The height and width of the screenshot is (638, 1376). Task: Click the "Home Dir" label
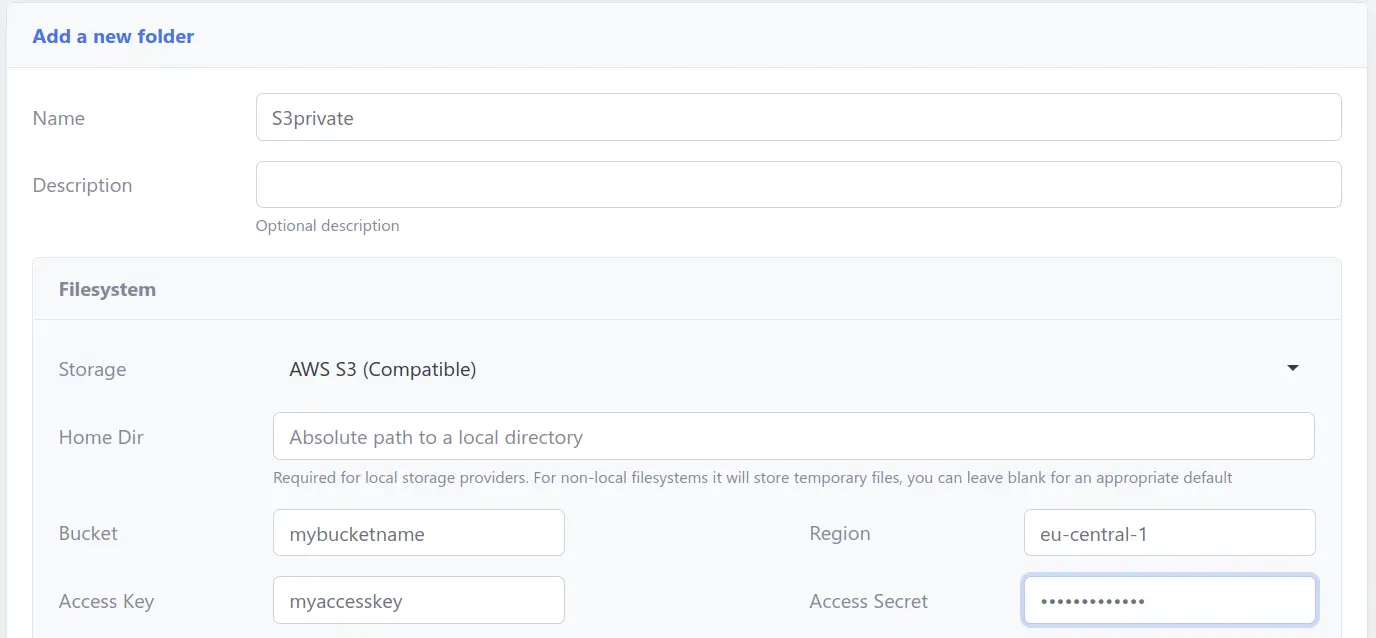(x=101, y=437)
